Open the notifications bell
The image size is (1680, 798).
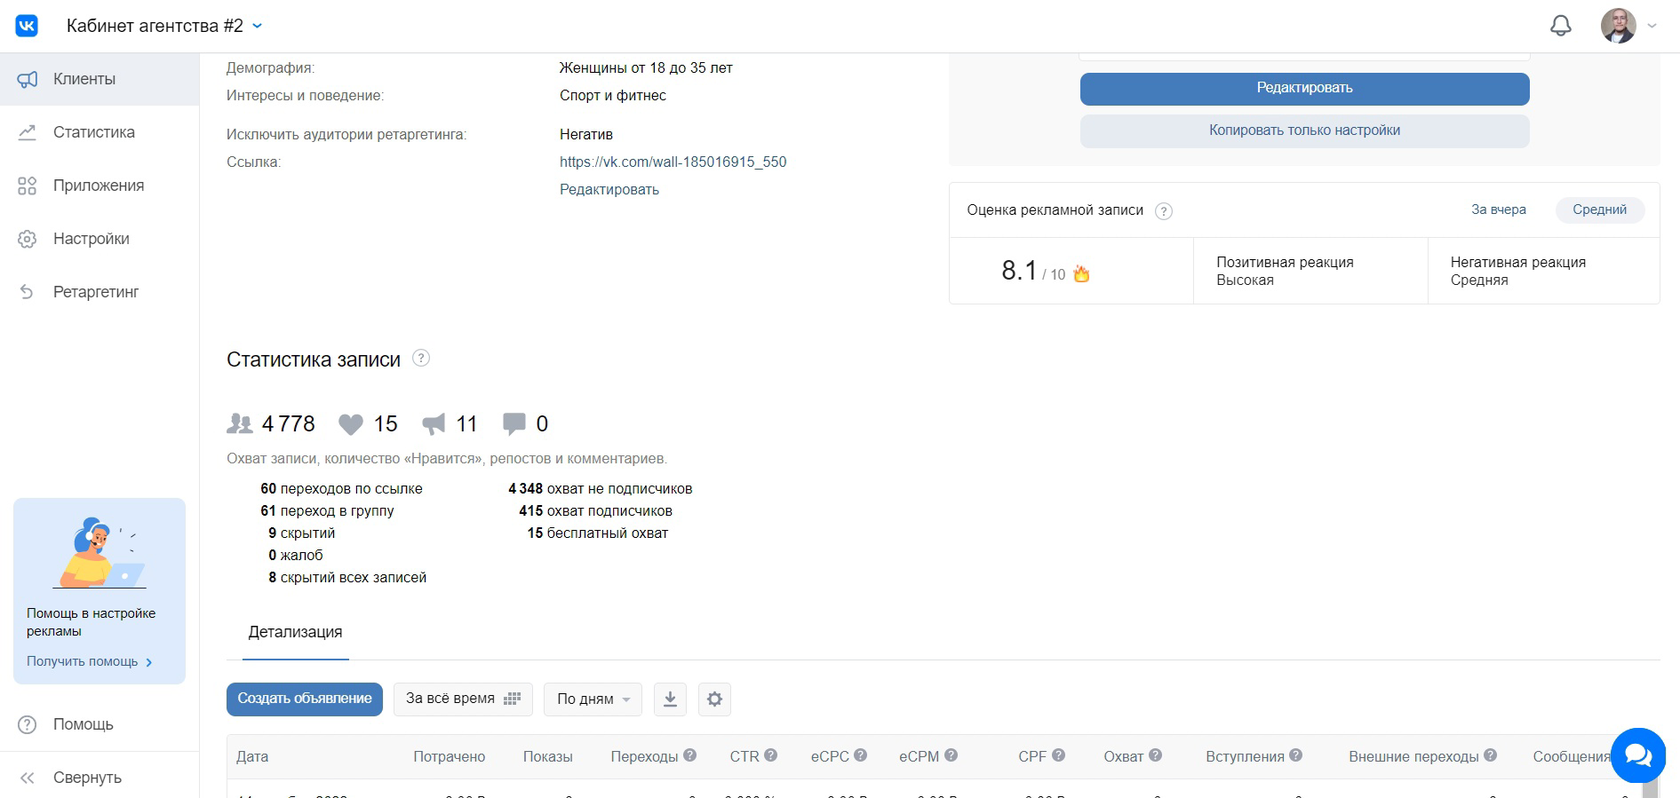1560,26
